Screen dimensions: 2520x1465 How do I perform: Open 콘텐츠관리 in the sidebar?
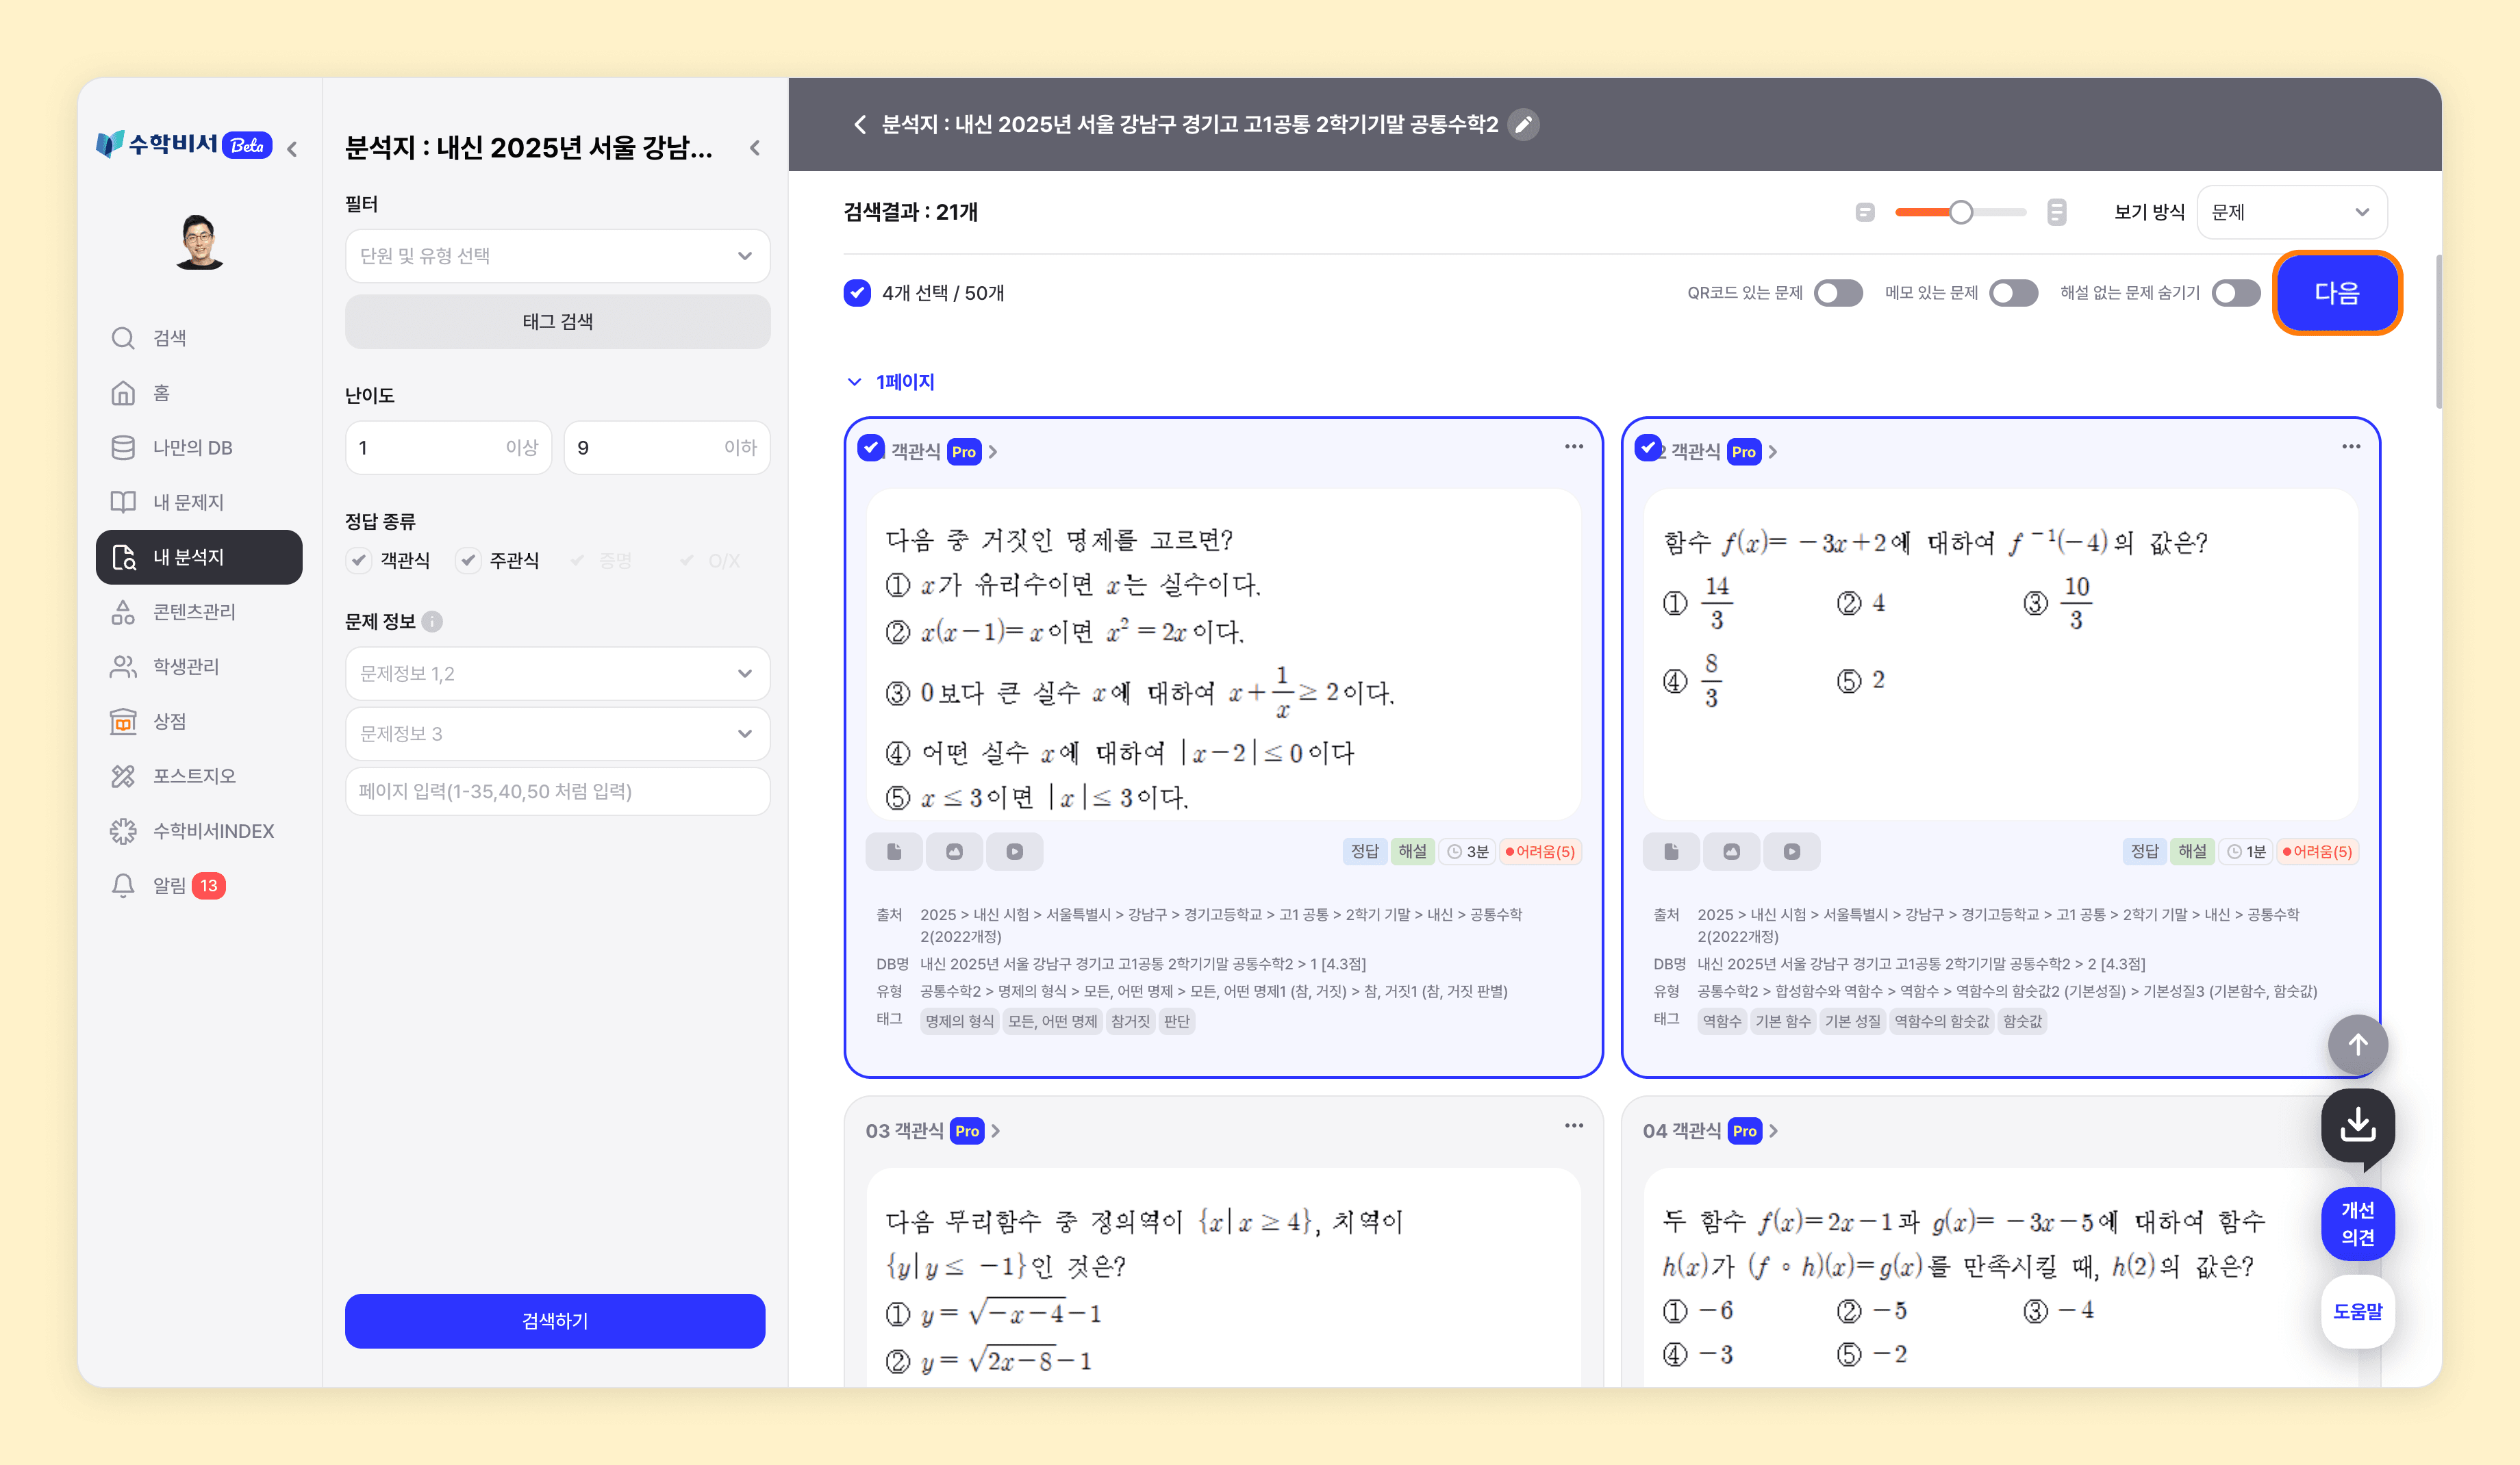point(199,611)
